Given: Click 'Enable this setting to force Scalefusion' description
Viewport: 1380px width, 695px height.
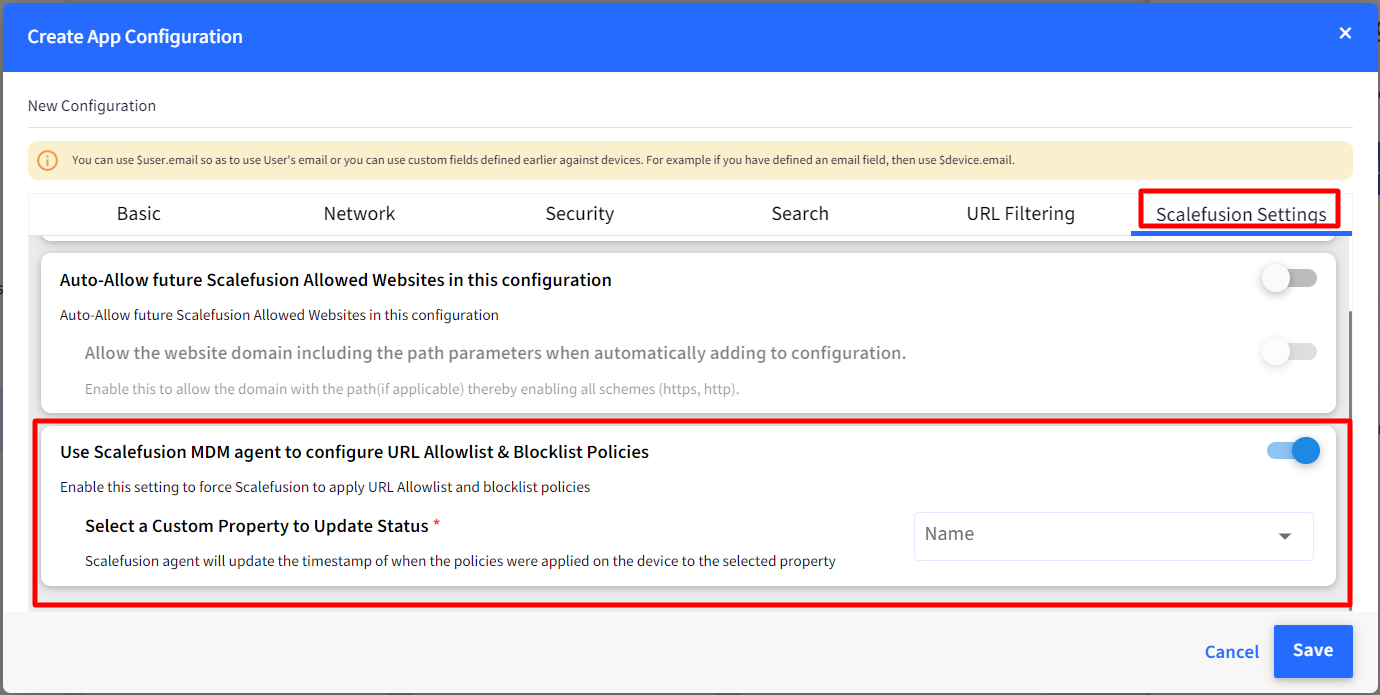Looking at the screenshot, I should (x=325, y=488).
